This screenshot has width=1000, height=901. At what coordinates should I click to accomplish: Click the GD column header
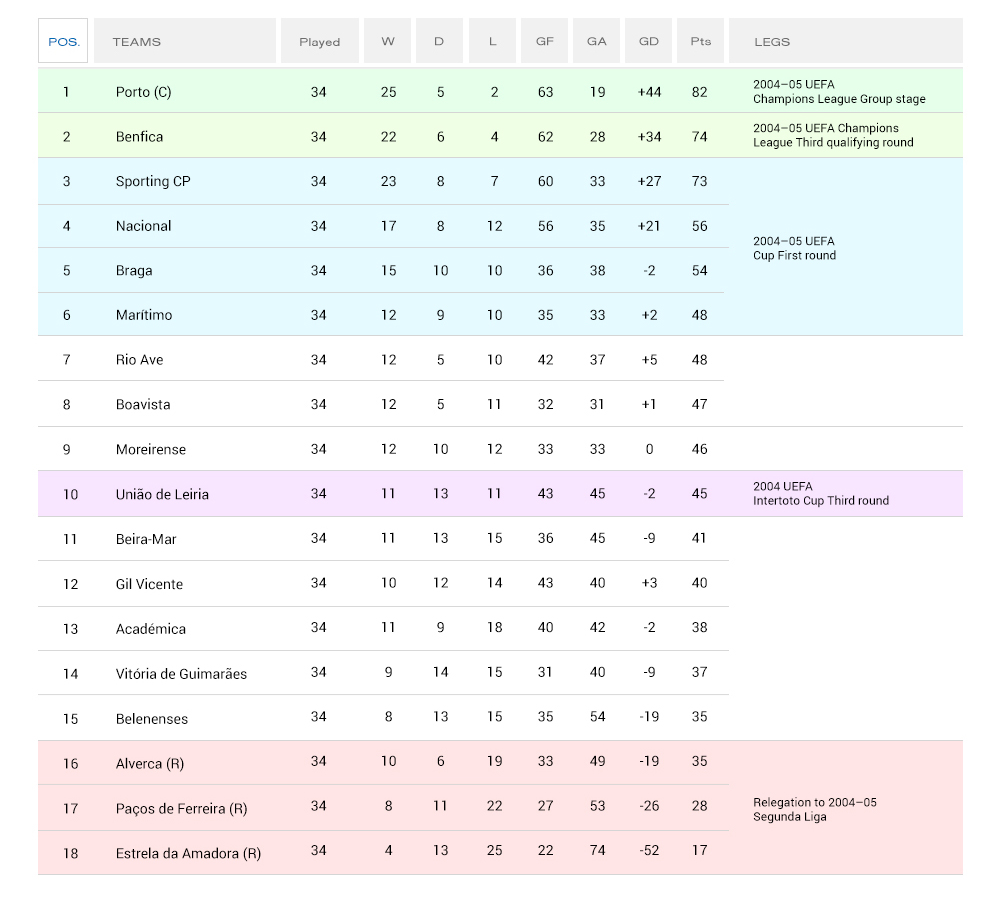click(x=648, y=42)
